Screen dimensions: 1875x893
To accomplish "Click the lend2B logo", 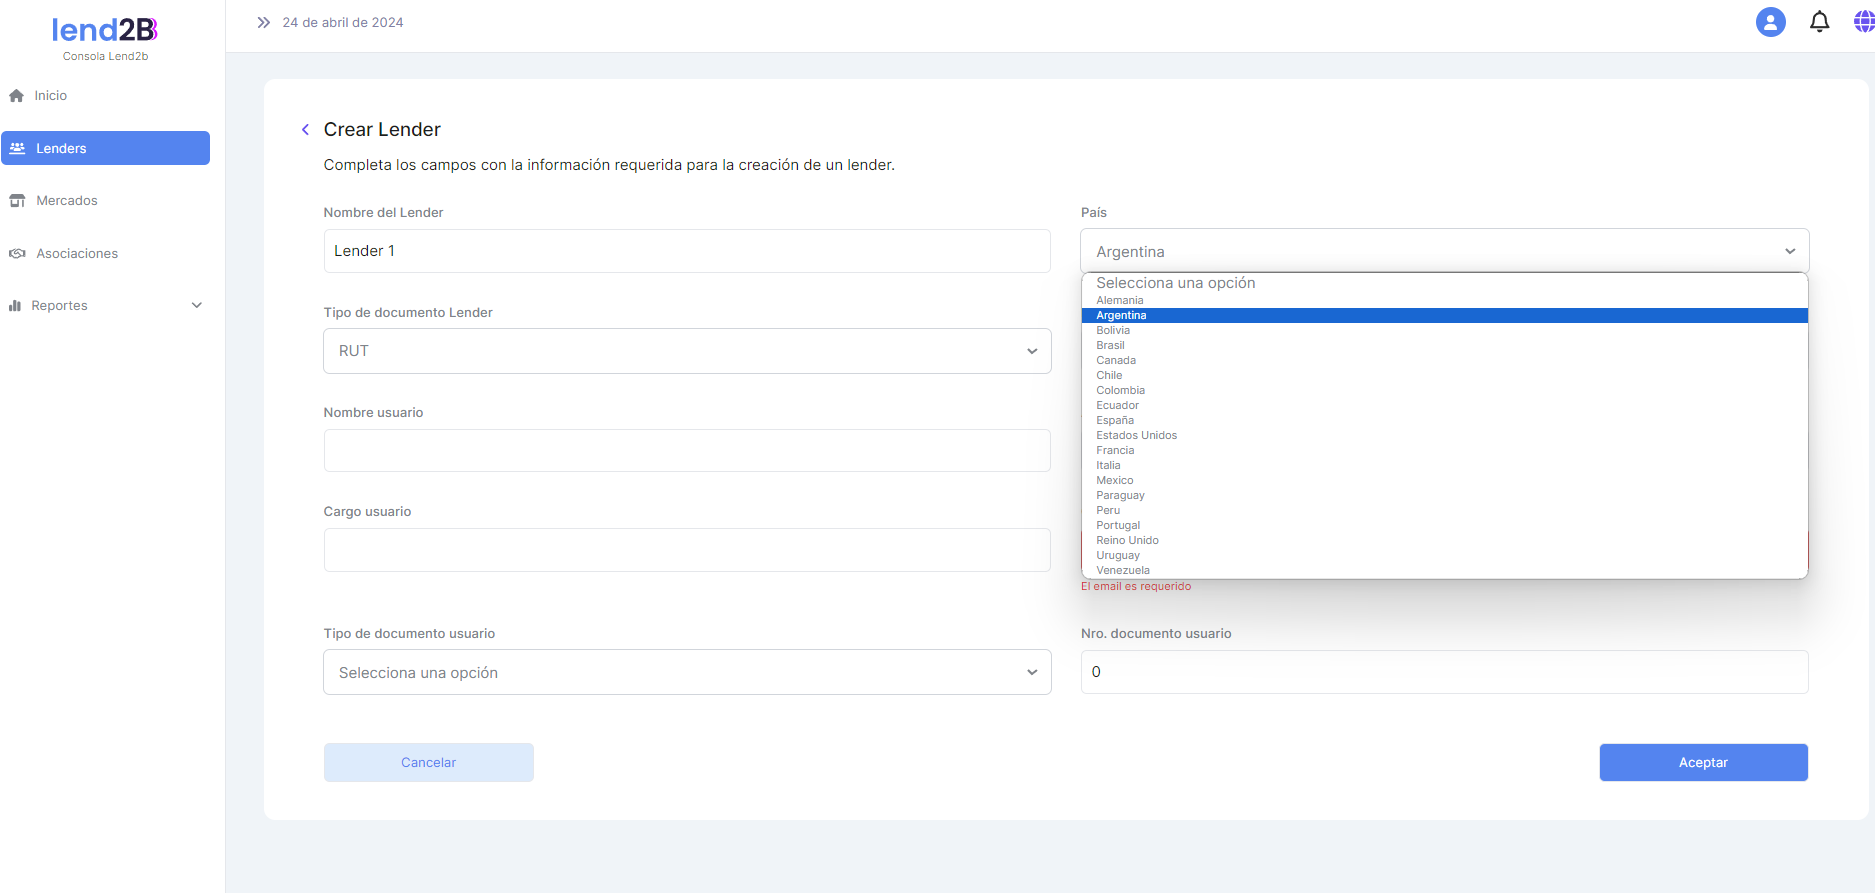I will (105, 30).
